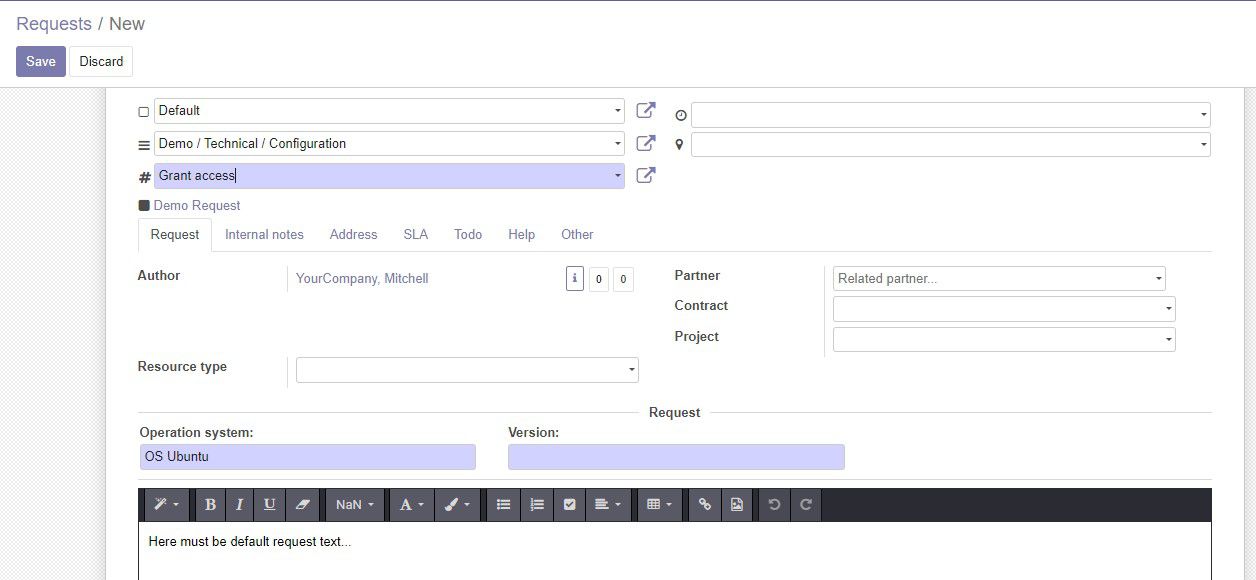1256x580 pixels.
Task: Click the clock icon next to the empty field
Action: point(681,115)
